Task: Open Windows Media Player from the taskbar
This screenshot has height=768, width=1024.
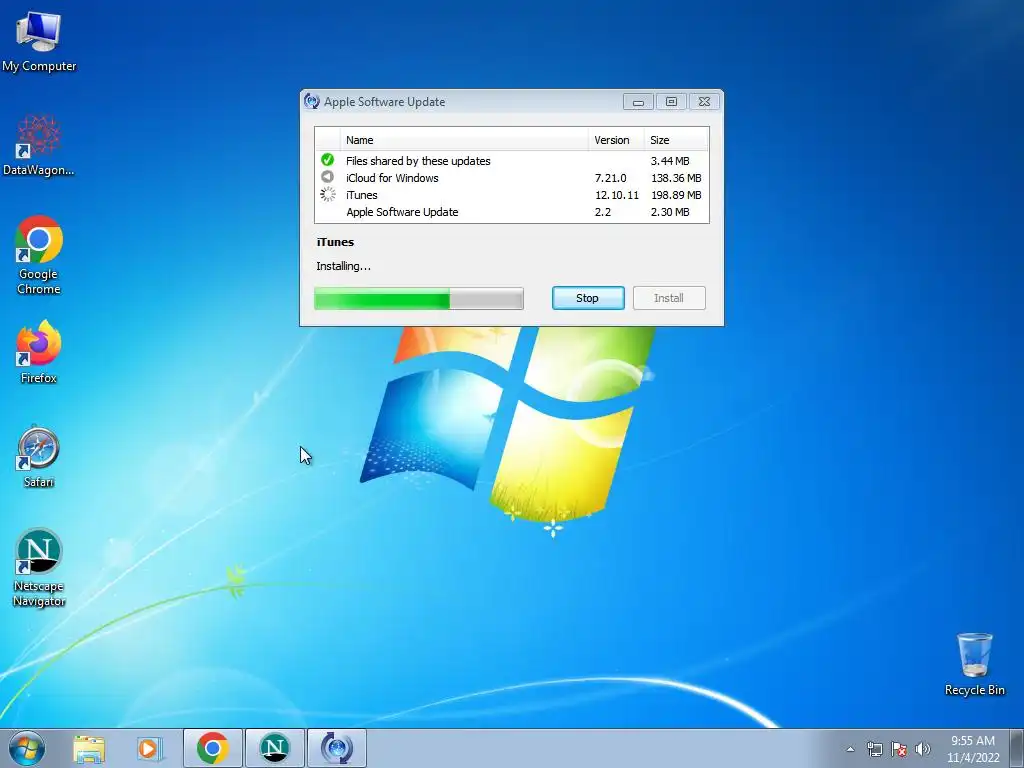Action: [x=149, y=748]
